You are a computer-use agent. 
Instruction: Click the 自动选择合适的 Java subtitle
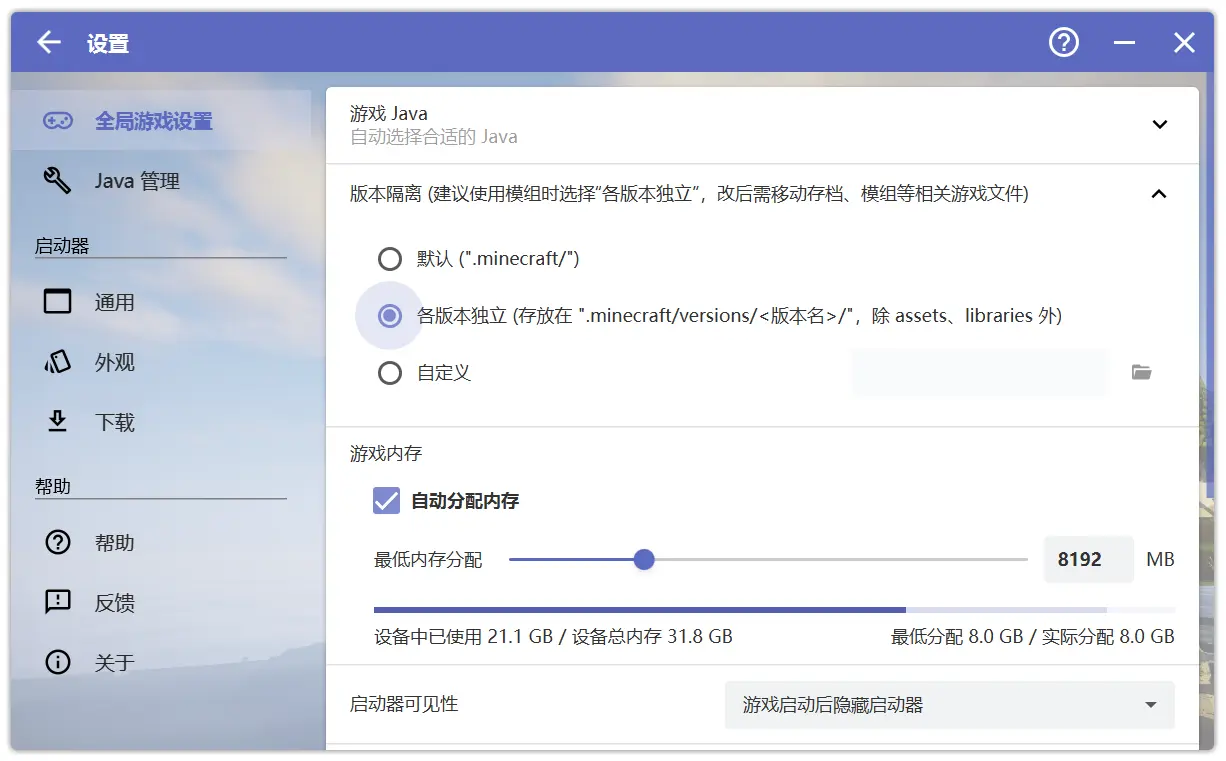tap(434, 137)
